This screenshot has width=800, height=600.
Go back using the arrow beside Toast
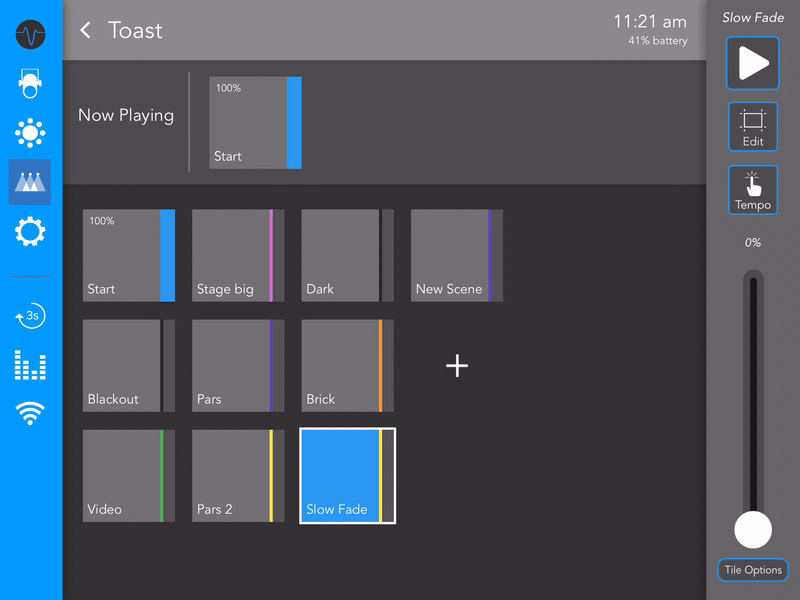[86, 30]
